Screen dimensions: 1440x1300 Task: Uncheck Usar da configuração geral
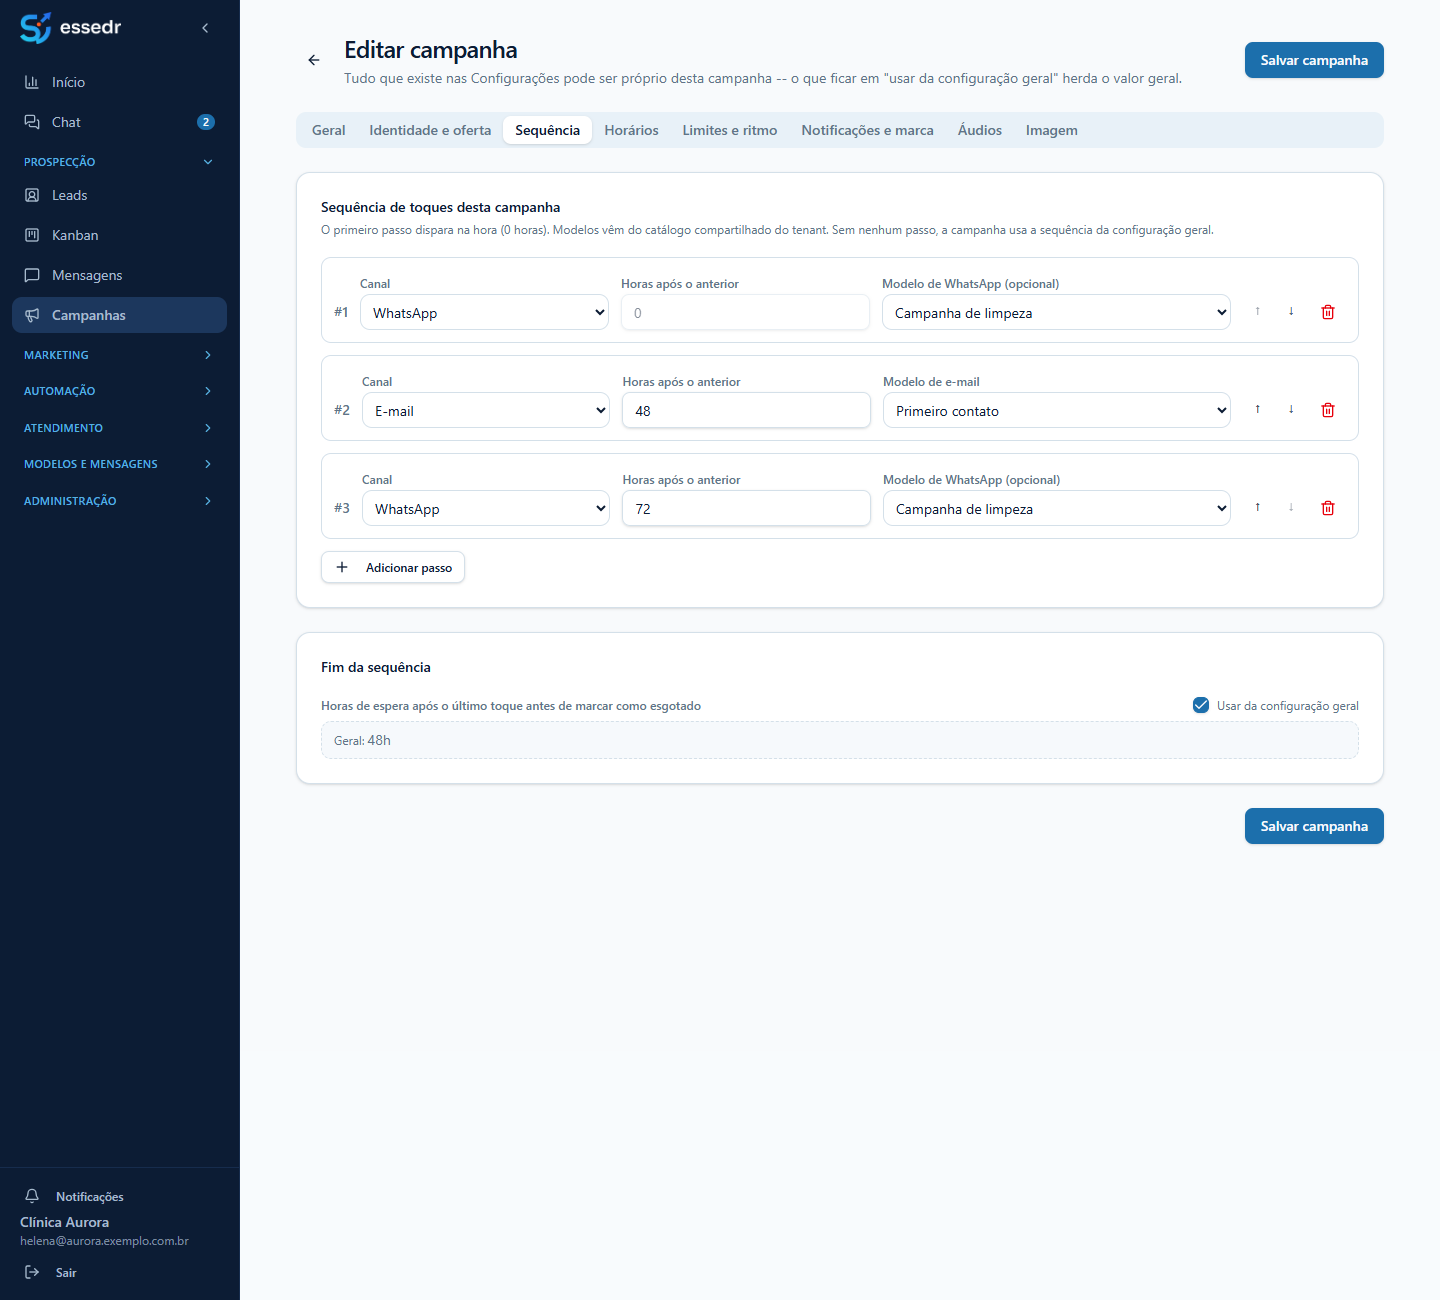tap(1201, 705)
